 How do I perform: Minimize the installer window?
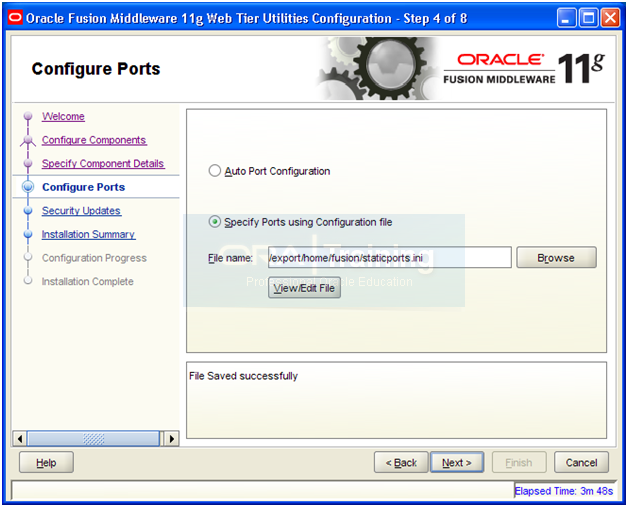click(x=566, y=18)
